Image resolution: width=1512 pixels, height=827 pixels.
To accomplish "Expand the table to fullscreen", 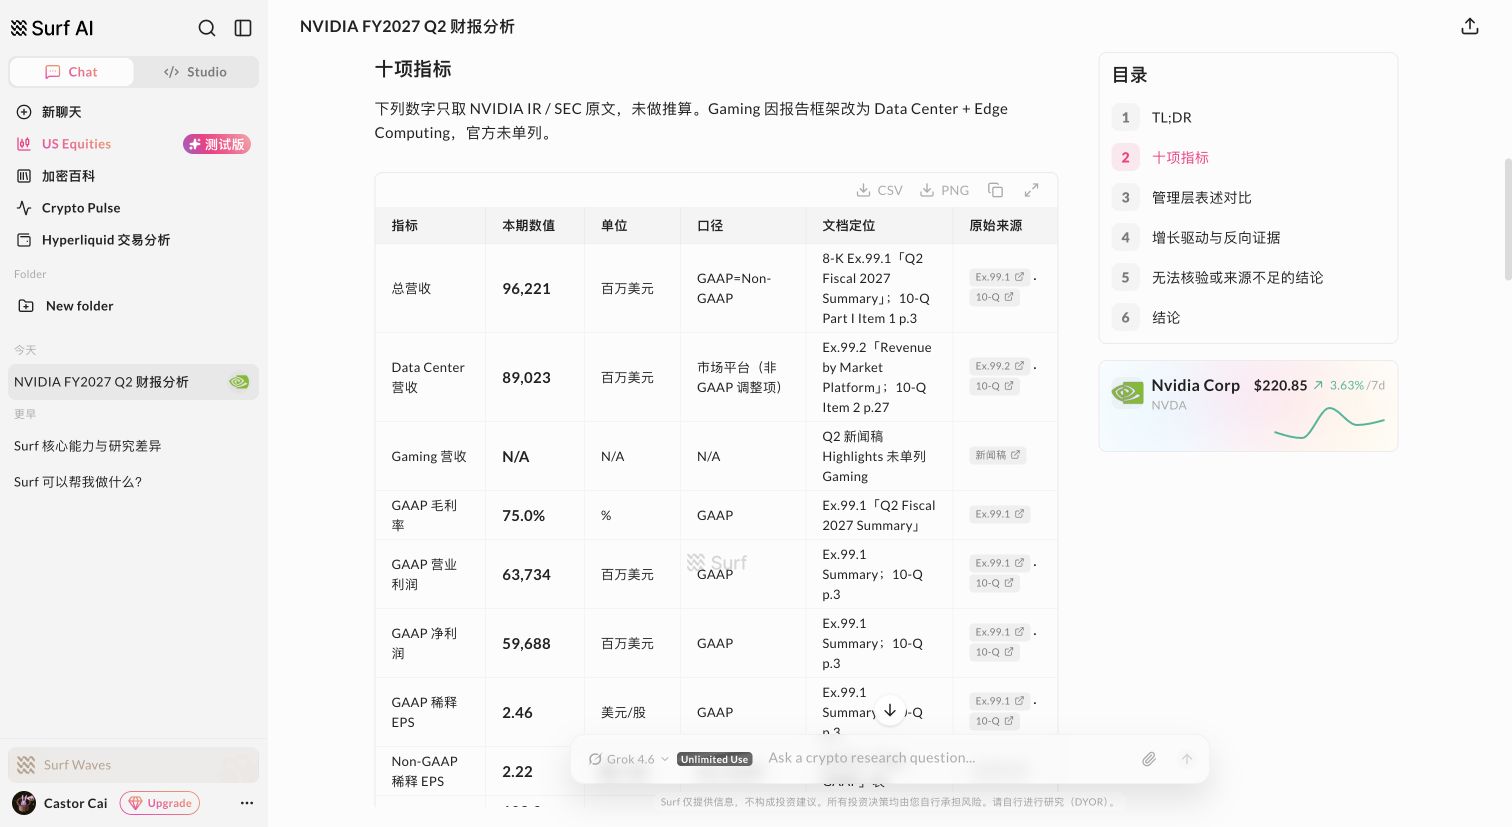I will tap(1031, 190).
